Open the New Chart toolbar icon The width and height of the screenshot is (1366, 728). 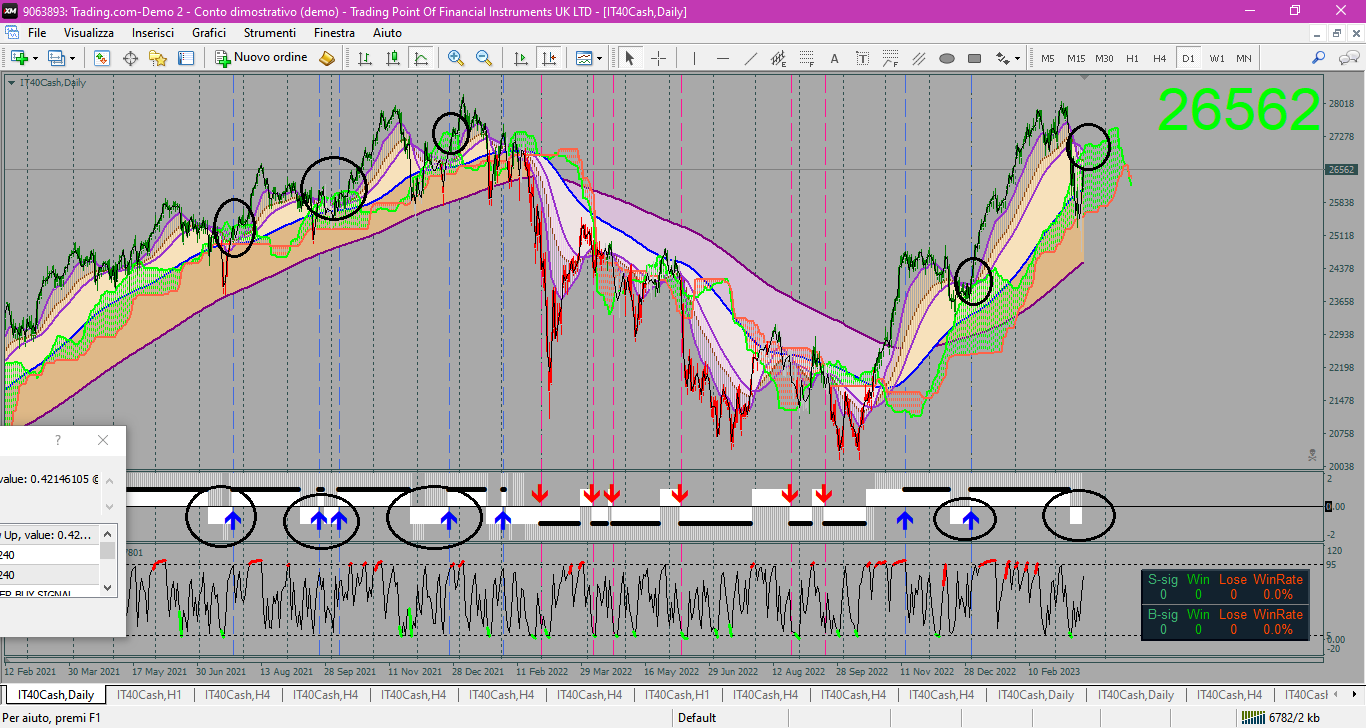(18, 58)
